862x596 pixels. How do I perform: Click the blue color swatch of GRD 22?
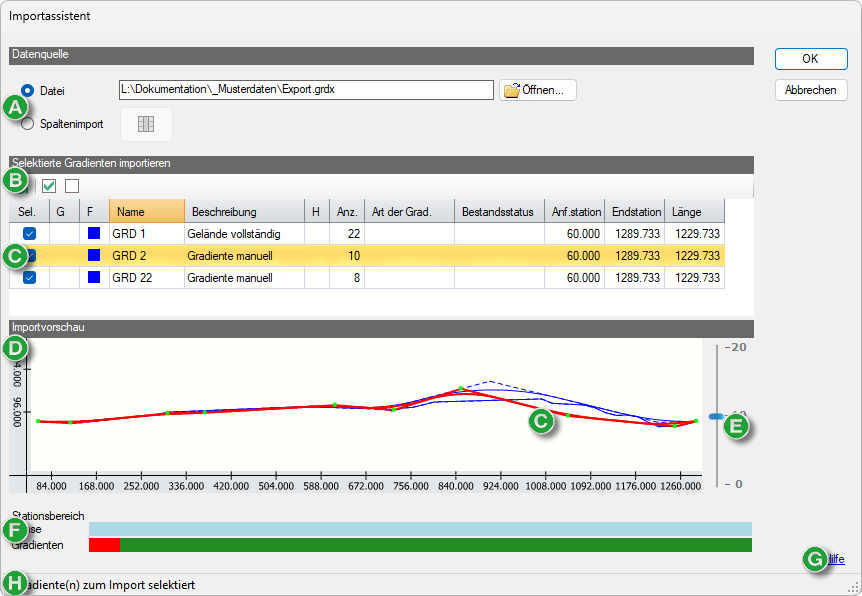point(94,277)
